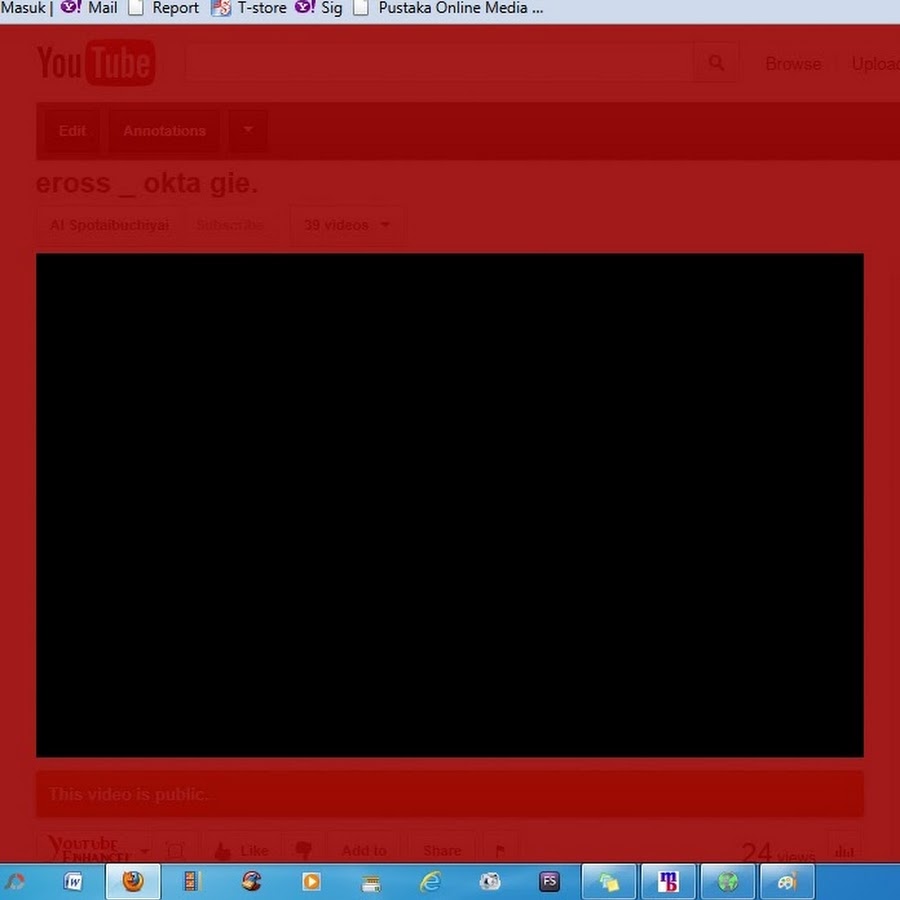Open the 39 videos dropdown

click(x=347, y=225)
